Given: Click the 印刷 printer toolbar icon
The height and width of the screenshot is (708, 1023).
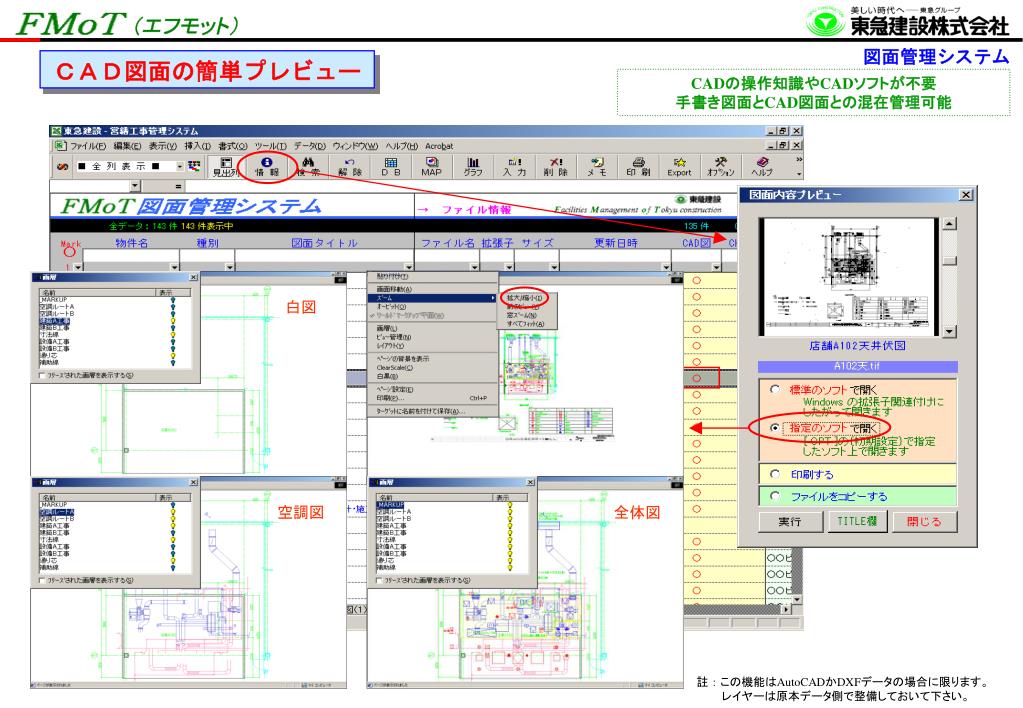Looking at the screenshot, I should pos(638,166).
